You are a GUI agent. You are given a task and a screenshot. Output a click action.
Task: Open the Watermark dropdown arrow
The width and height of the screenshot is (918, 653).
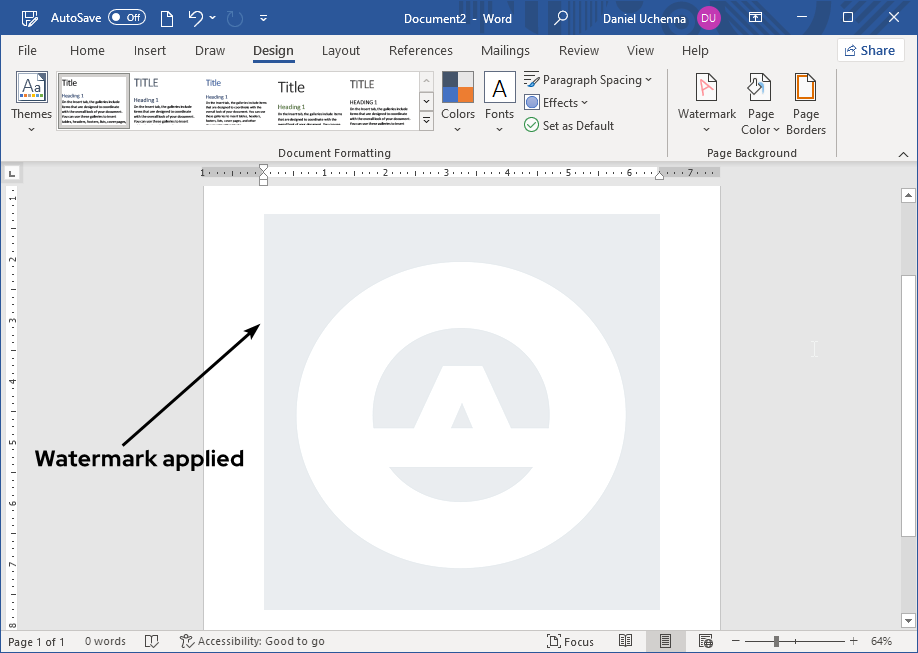pyautogui.click(x=707, y=128)
